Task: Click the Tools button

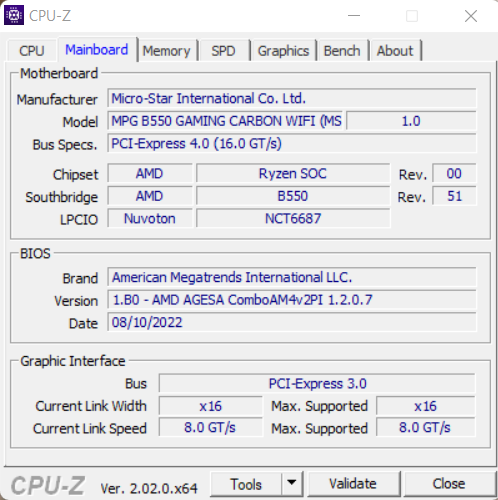Action: tap(246, 484)
